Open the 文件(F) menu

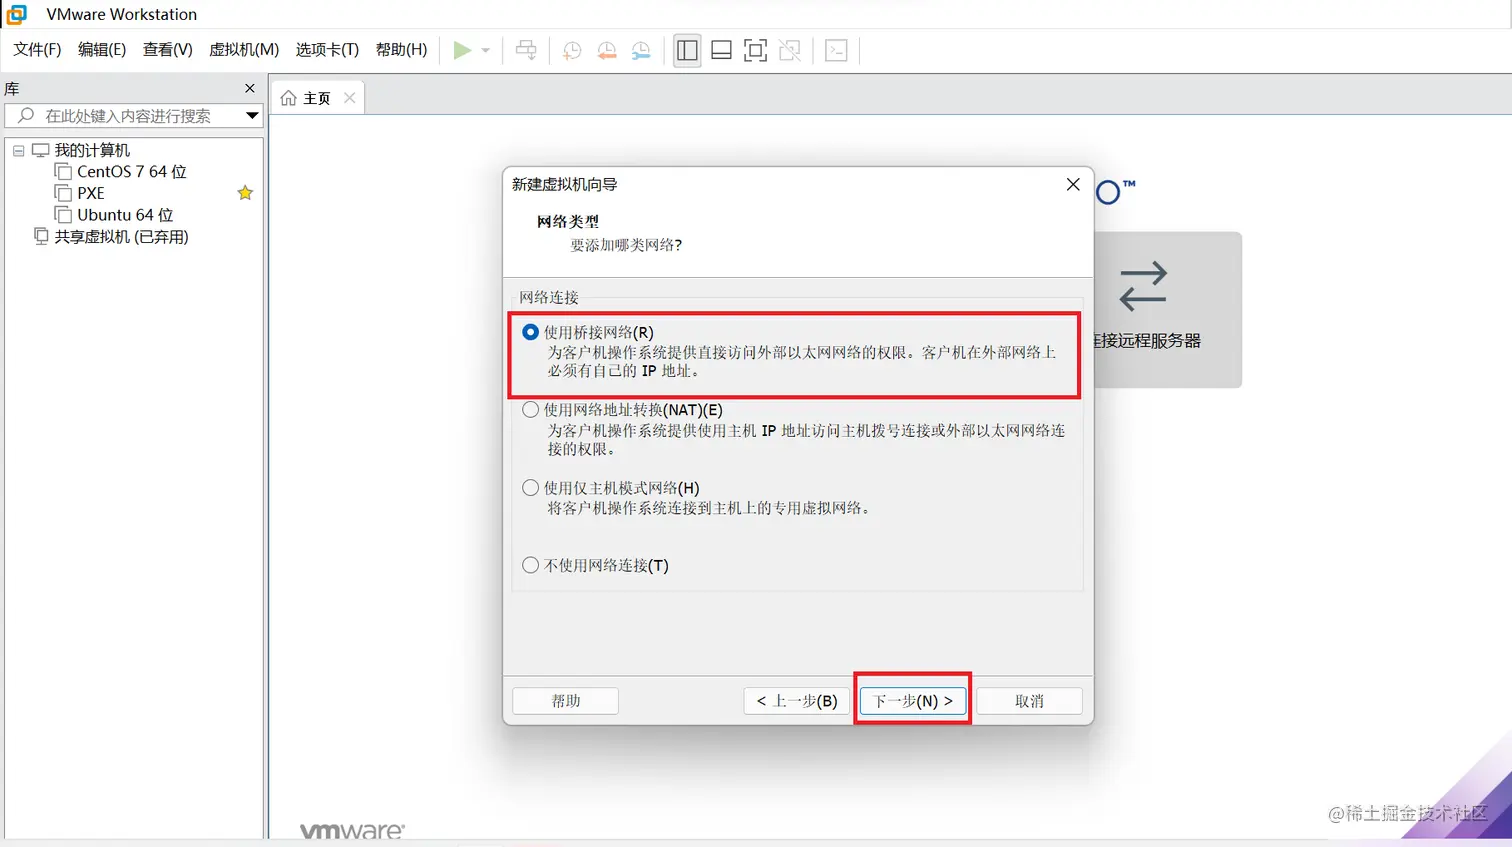point(37,50)
